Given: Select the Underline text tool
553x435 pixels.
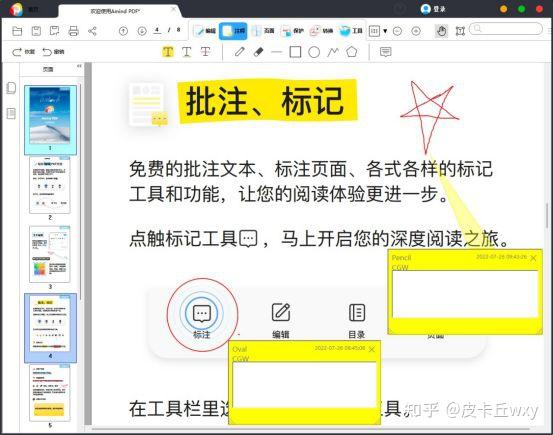Looking at the screenshot, I should tap(186, 52).
